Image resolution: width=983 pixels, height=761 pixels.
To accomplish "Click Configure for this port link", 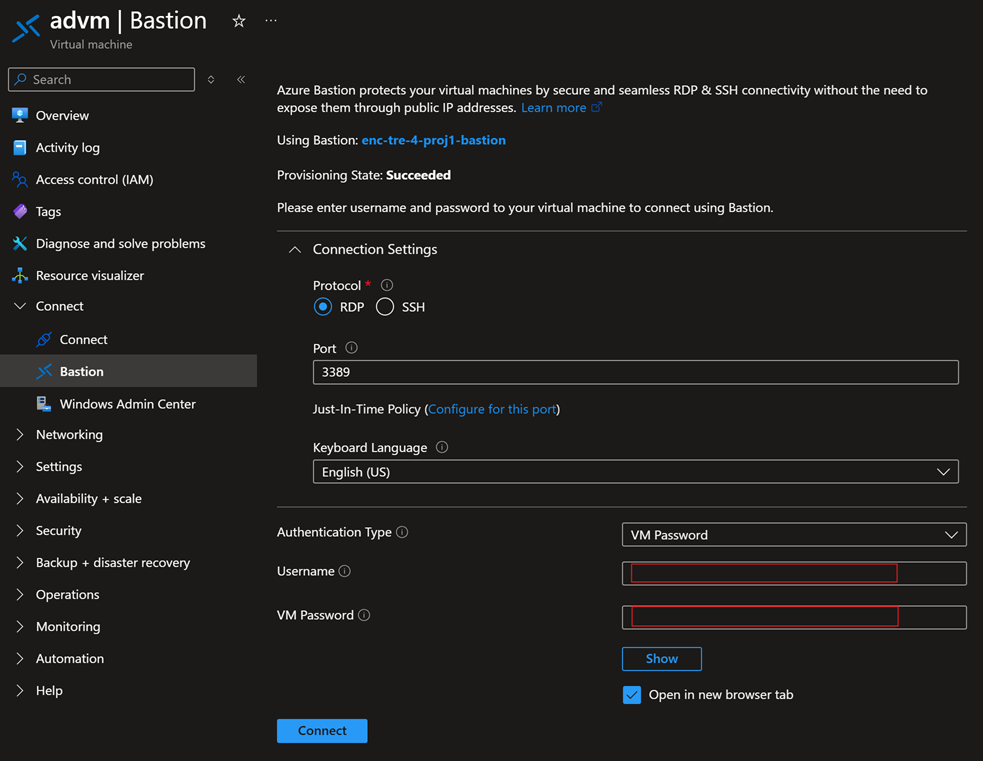I will point(492,409).
